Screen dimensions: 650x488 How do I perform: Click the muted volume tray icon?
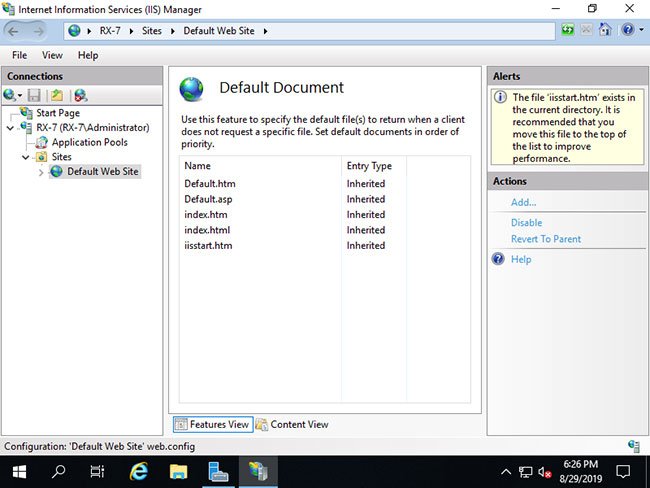[x=545, y=472]
